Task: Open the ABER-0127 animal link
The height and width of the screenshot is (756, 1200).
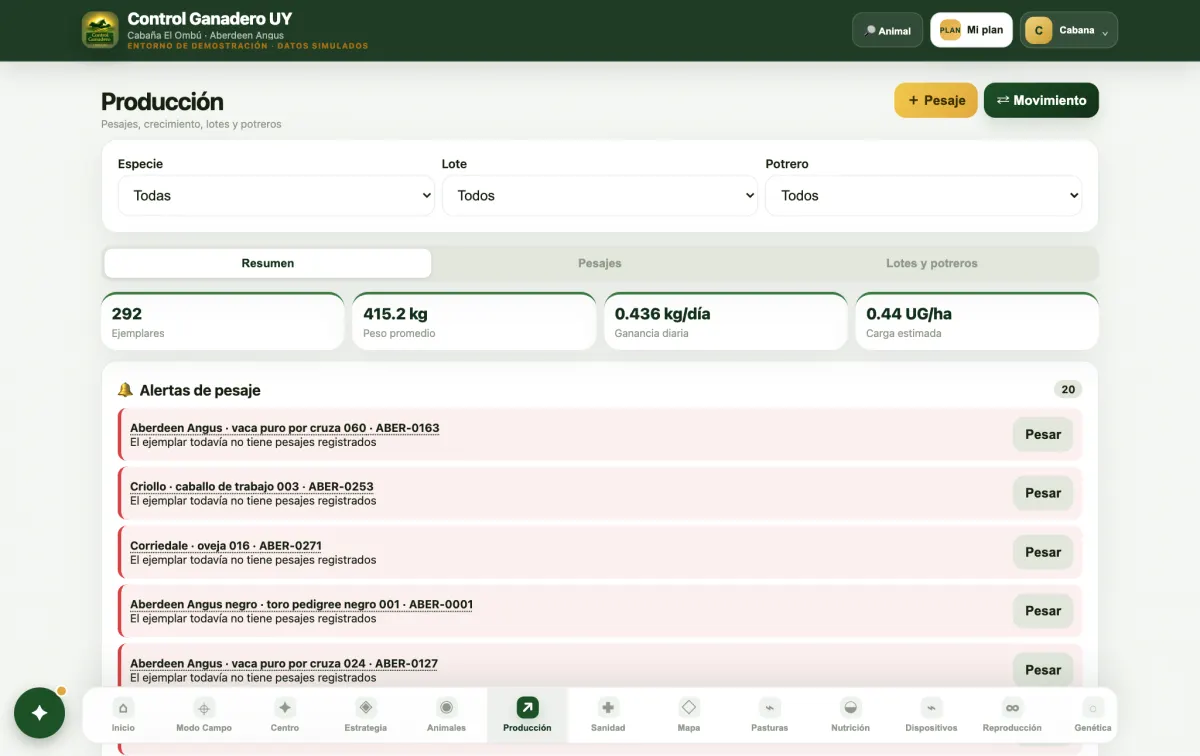Action: point(284,663)
